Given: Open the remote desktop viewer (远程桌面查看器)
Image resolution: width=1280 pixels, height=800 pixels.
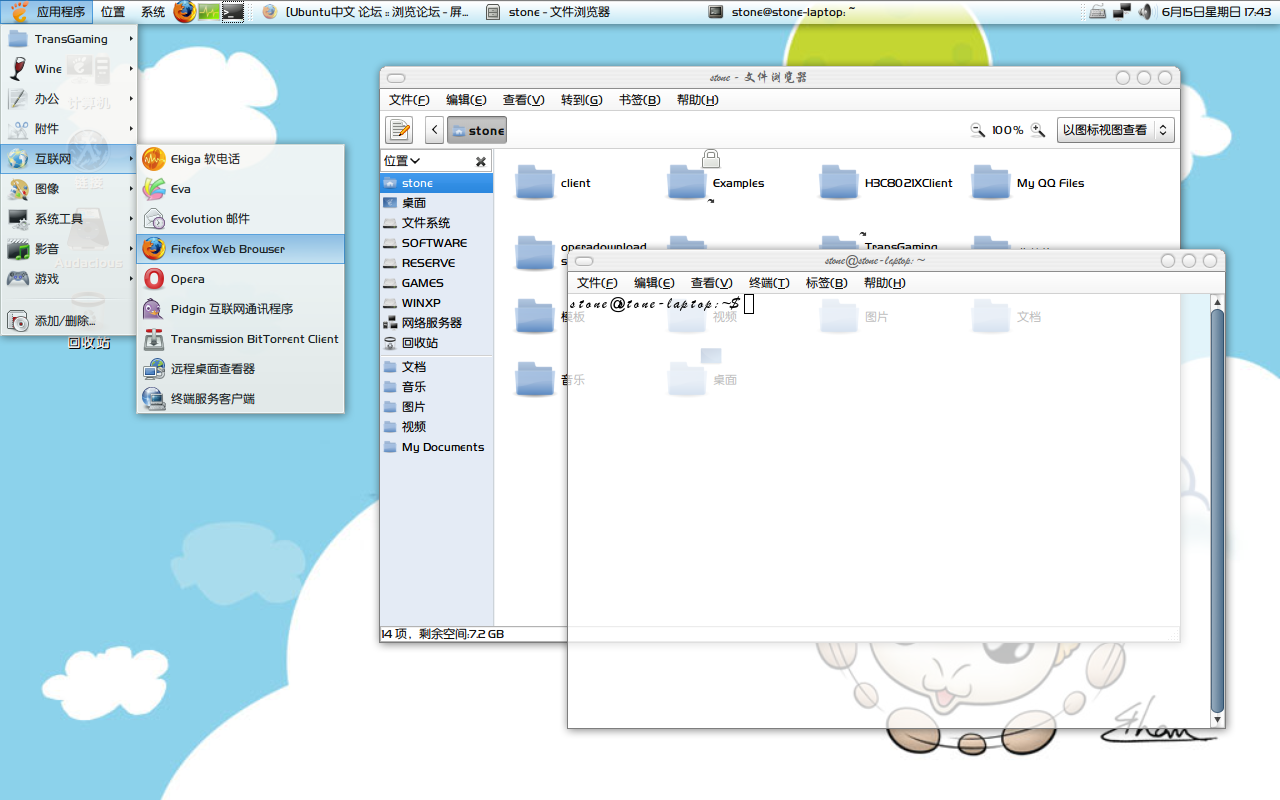Looking at the screenshot, I should point(241,369).
